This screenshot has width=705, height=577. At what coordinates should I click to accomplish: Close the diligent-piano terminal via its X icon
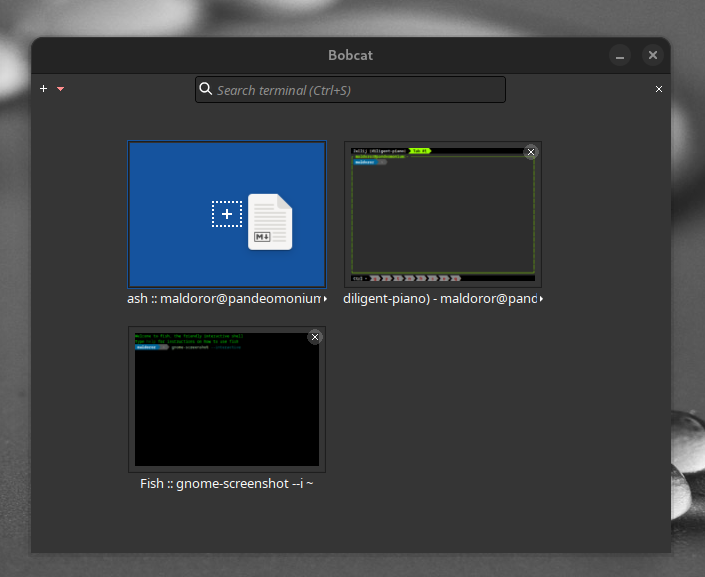click(x=531, y=152)
